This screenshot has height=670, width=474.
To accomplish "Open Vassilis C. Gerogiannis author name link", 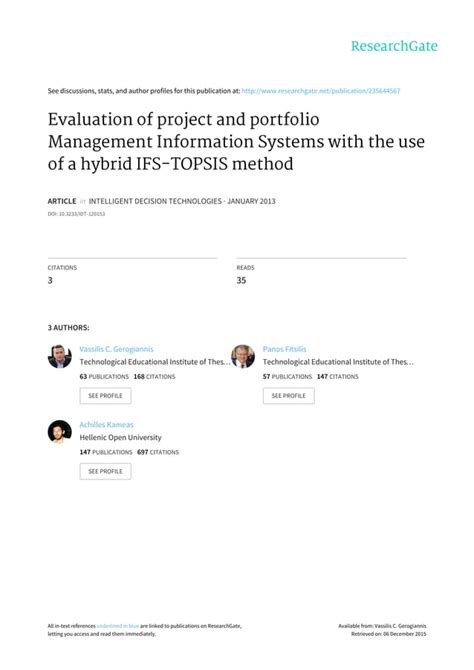I will (116, 349).
